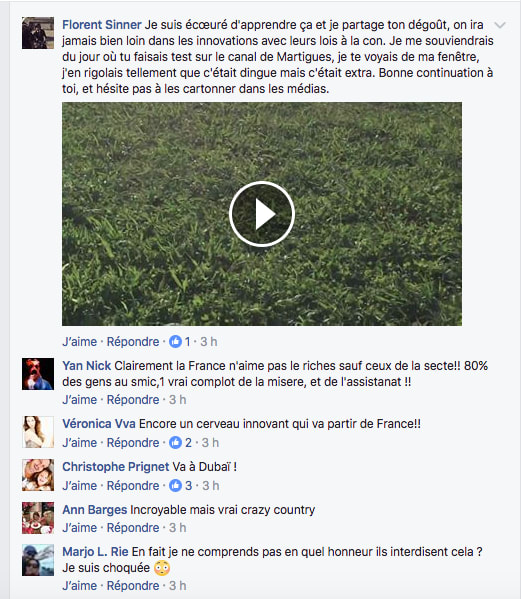This screenshot has width=521, height=599.
Task: Click the 3 h timestamp on Yan Nick's comment
Action: 178,400
